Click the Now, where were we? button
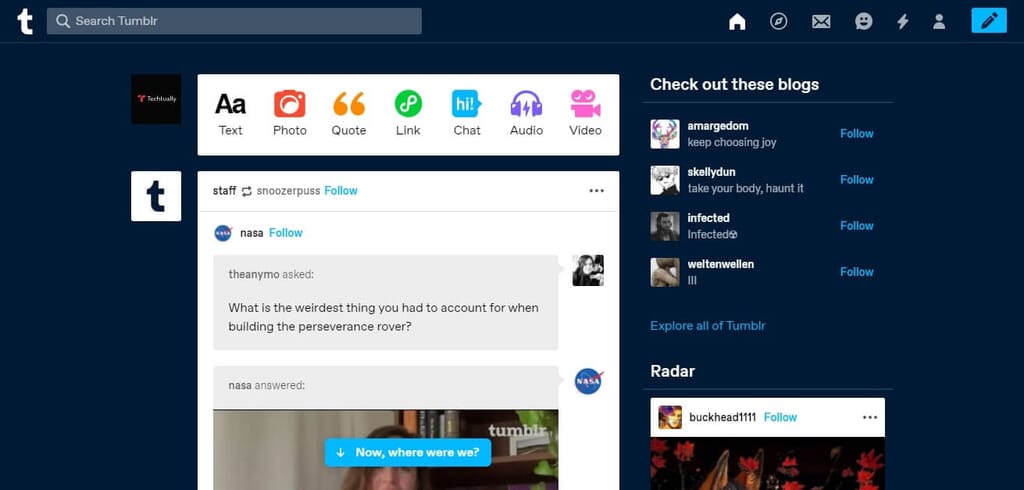1024x490 pixels. (408, 452)
